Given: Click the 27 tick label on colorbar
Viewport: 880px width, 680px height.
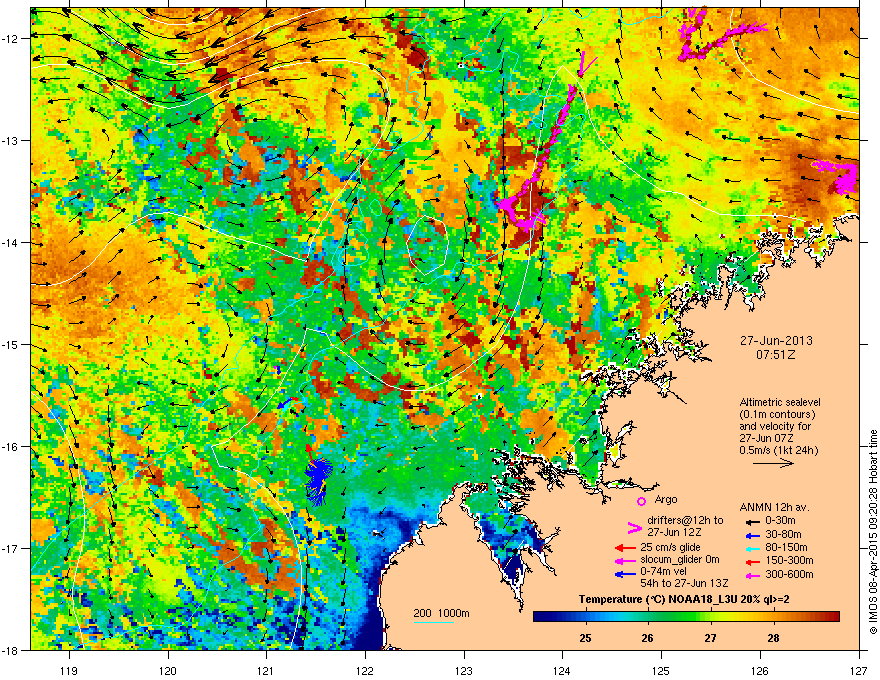Looking at the screenshot, I should click(711, 638).
